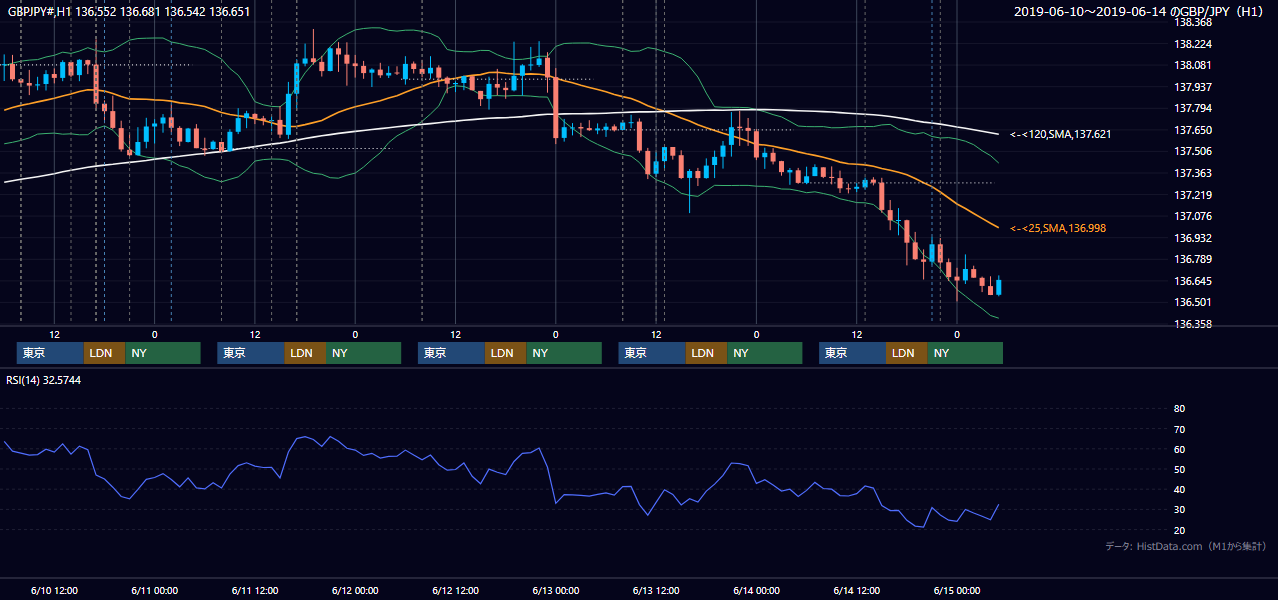Screen dimensions: 1278x600
Task: Click RSI scale level 30
Action: click(x=1179, y=510)
